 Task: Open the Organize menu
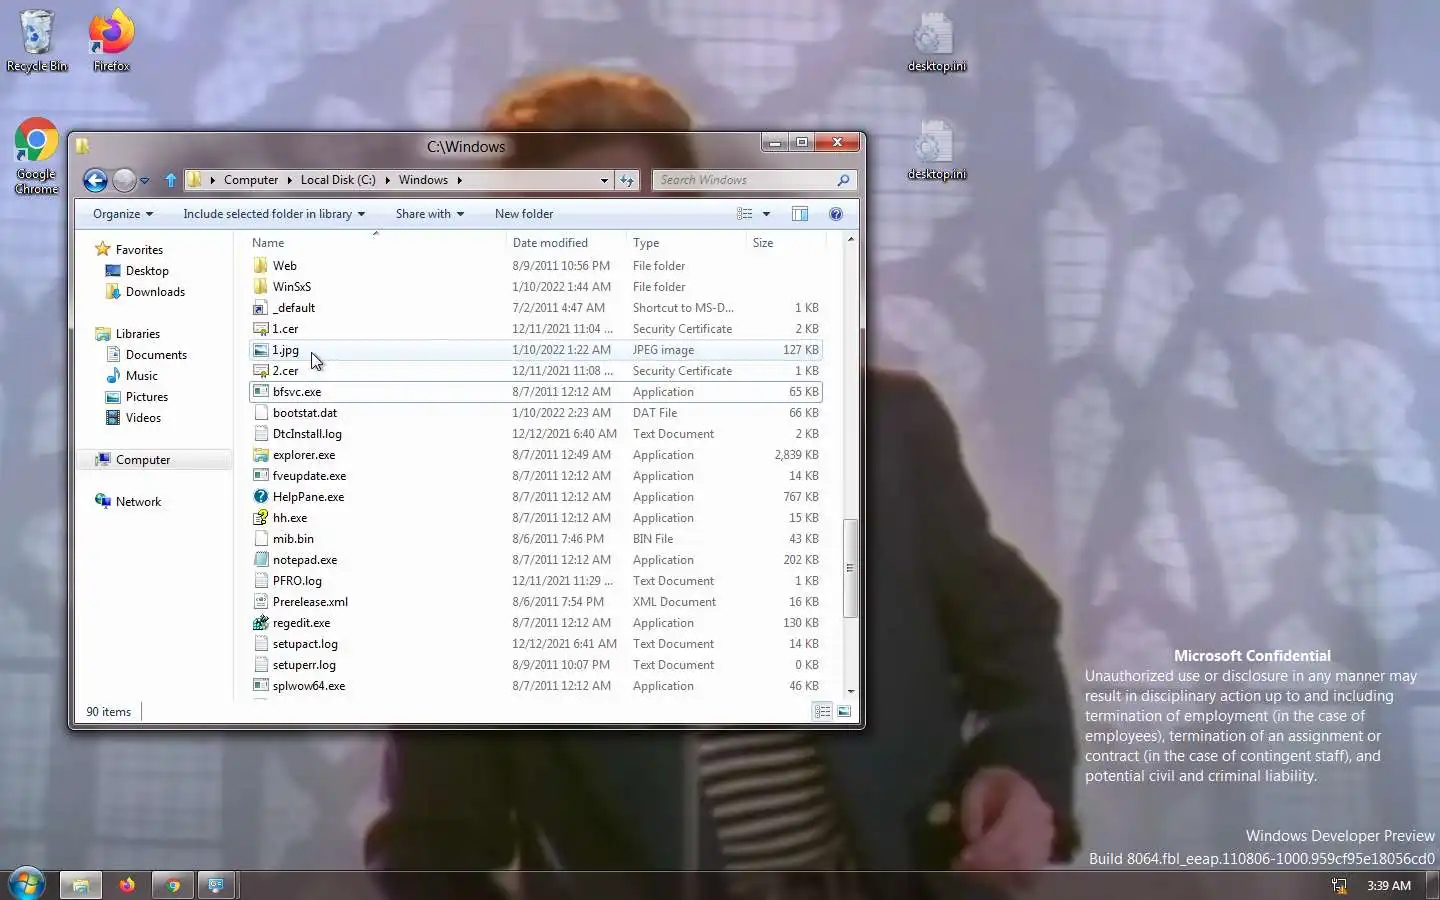123,214
